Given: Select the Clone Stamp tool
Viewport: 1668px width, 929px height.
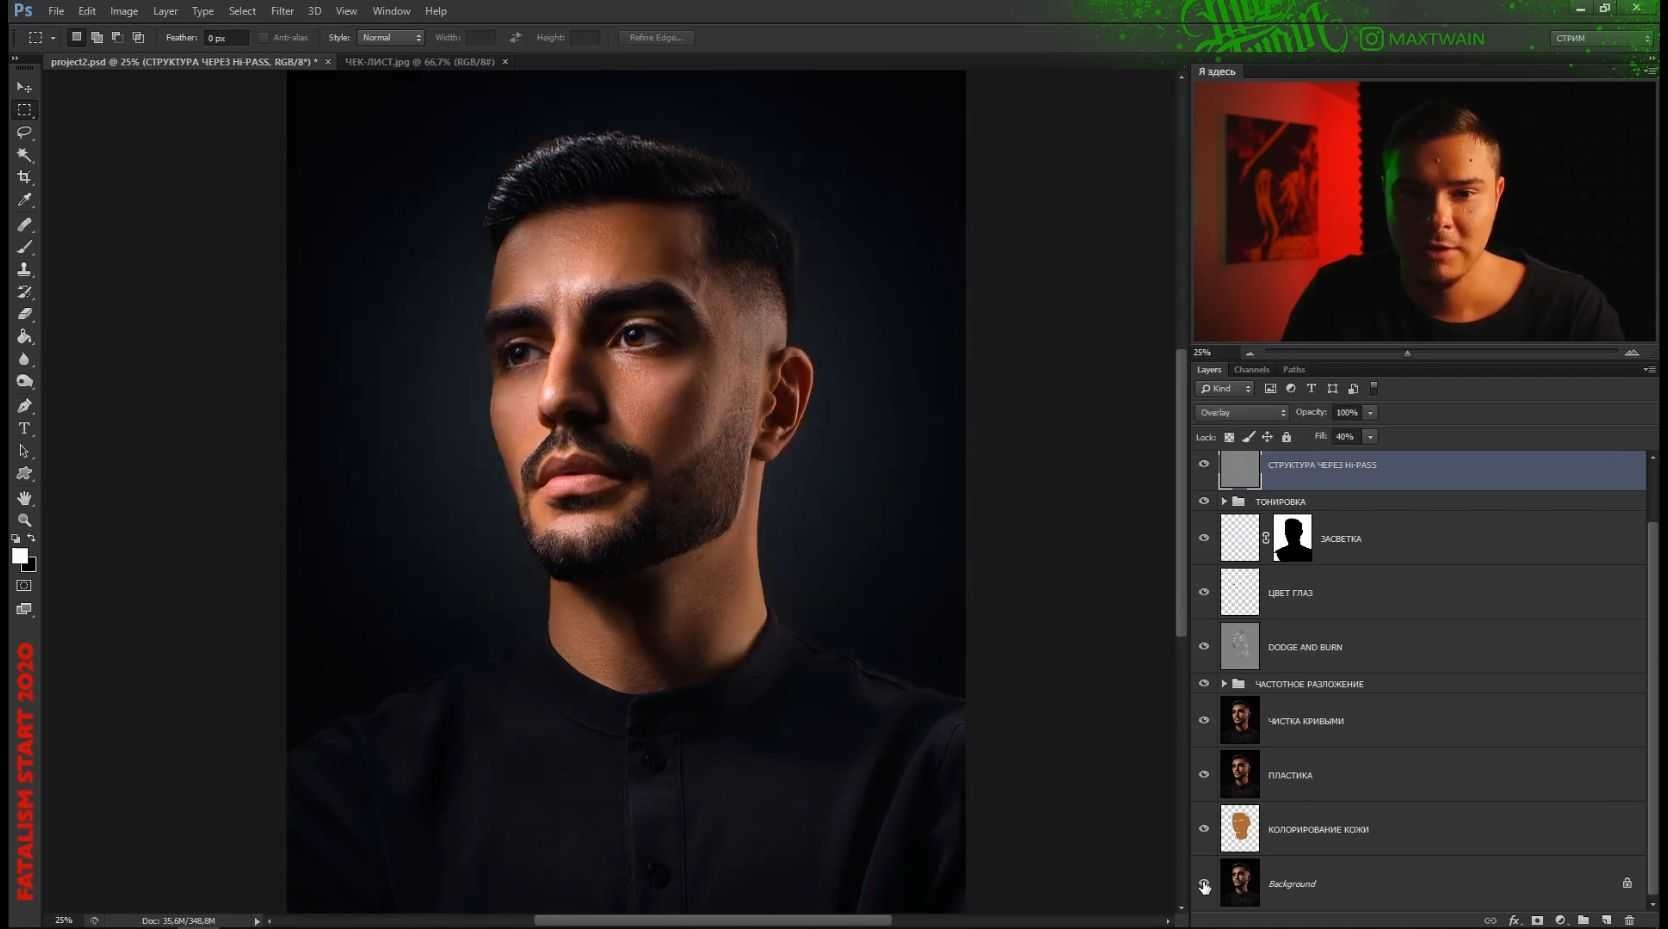Looking at the screenshot, I should click(x=24, y=270).
